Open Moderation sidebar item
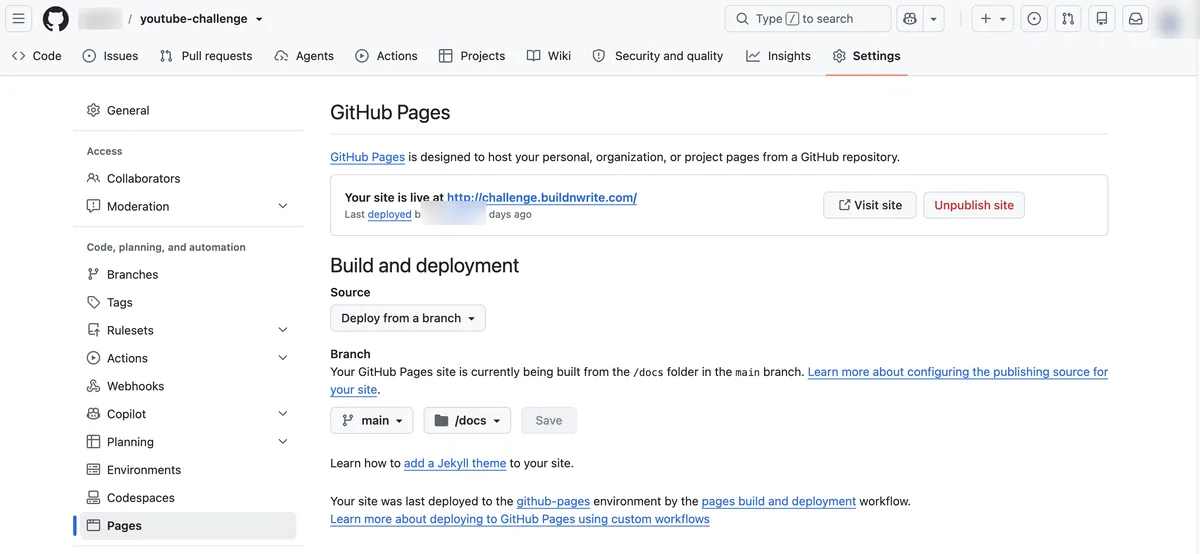Screen dimensions: 1200x554 pyautogui.click(x=138, y=206)
